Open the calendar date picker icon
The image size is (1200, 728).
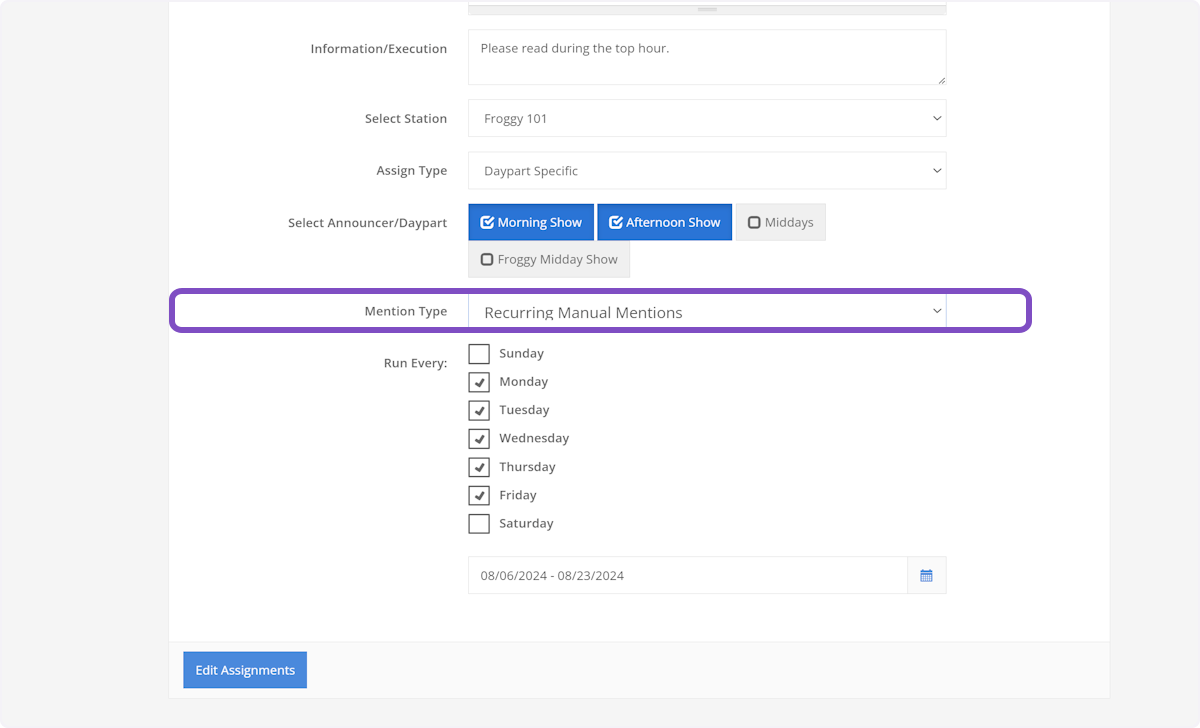926,575
